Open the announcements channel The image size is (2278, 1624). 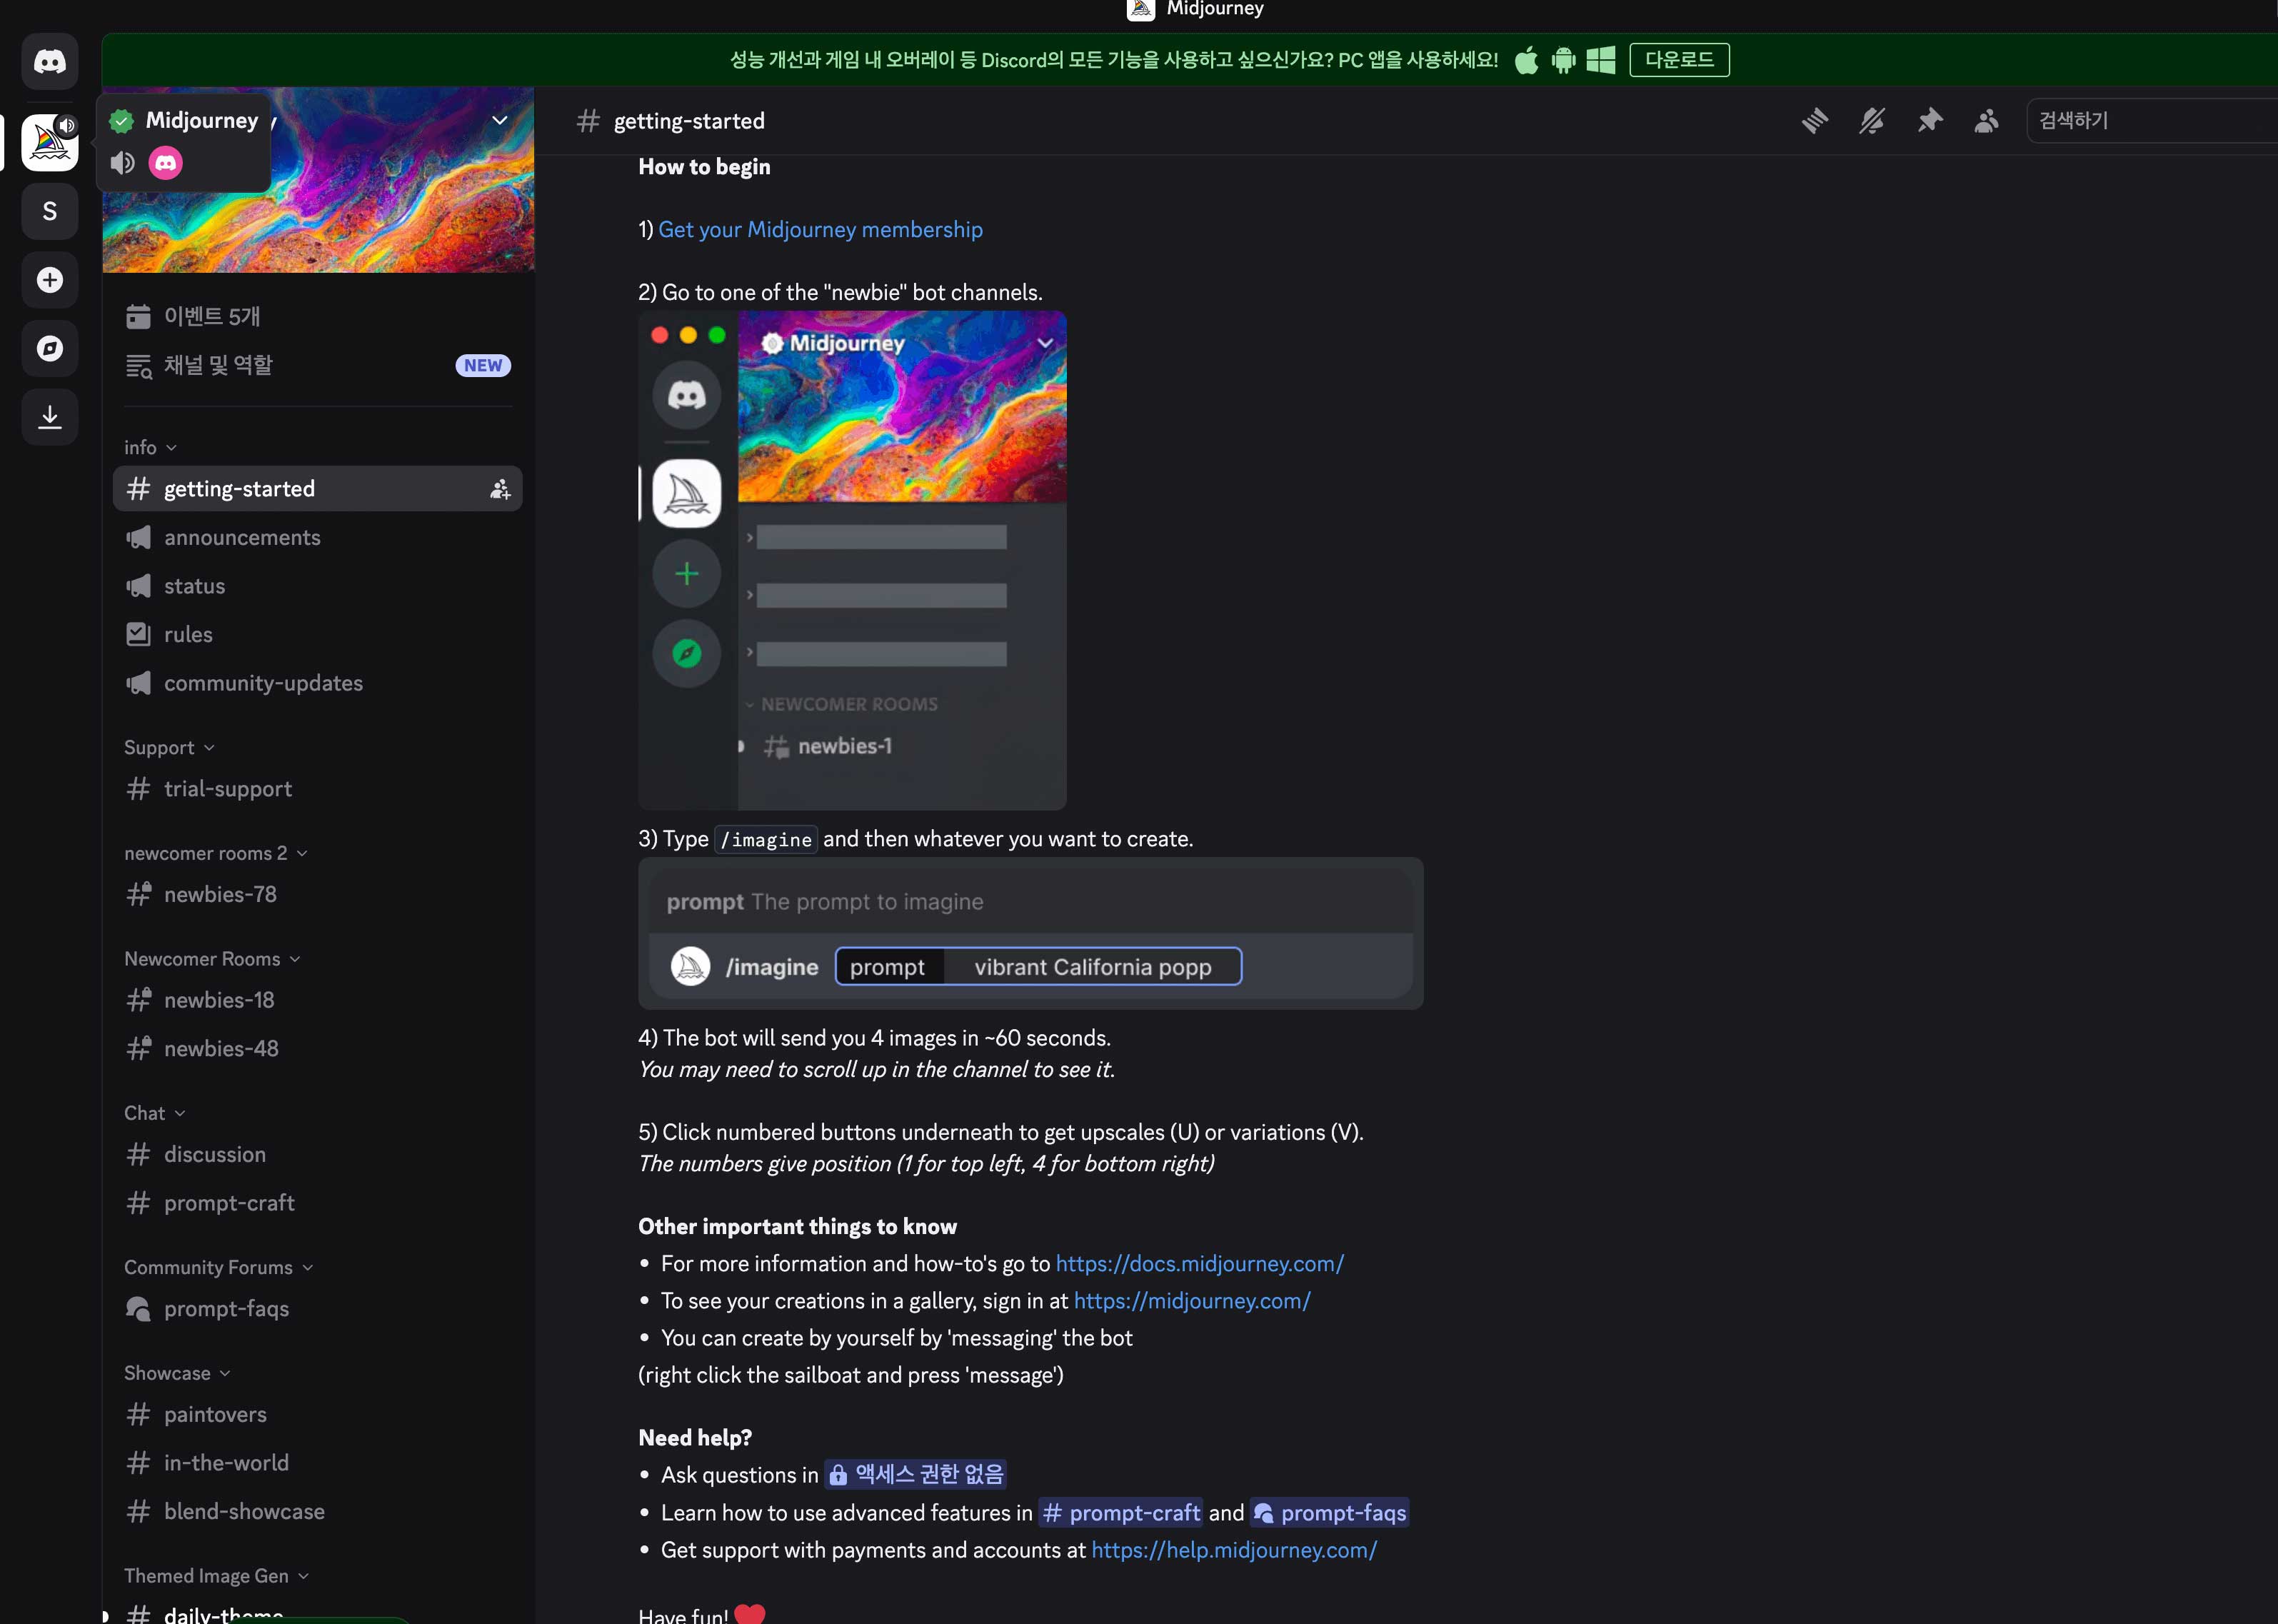(x=242, y=538)
